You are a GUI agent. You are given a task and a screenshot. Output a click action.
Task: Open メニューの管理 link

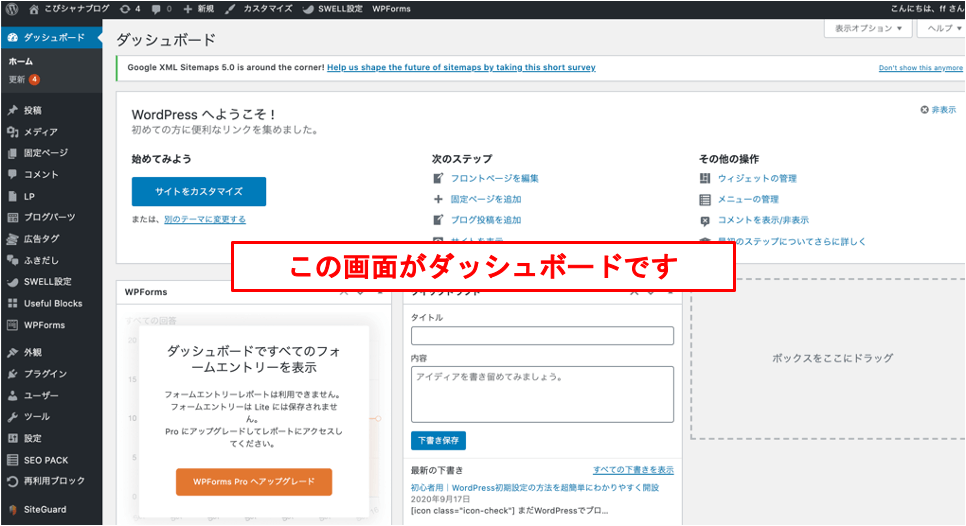click(x=748, y=199)
